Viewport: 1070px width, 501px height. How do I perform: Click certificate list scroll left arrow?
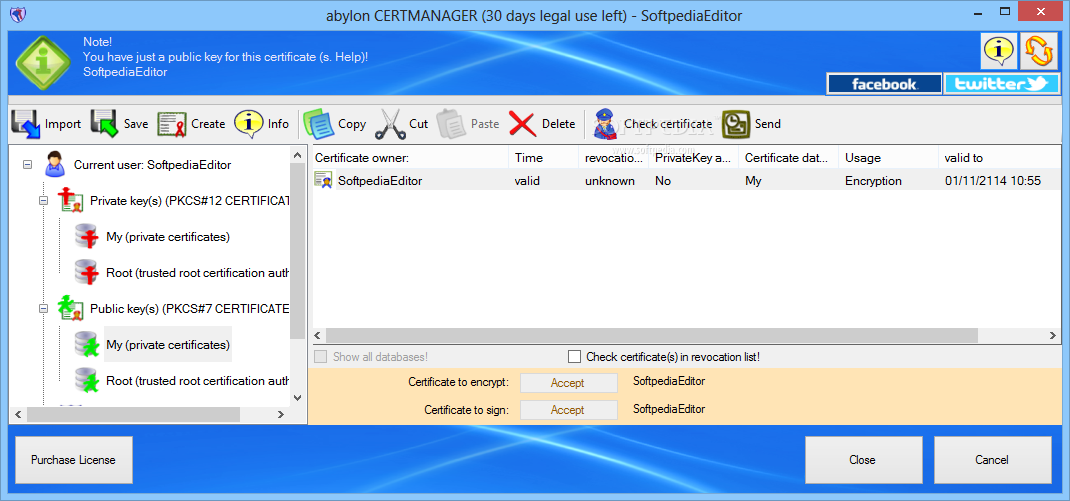[x=319, y=335]
